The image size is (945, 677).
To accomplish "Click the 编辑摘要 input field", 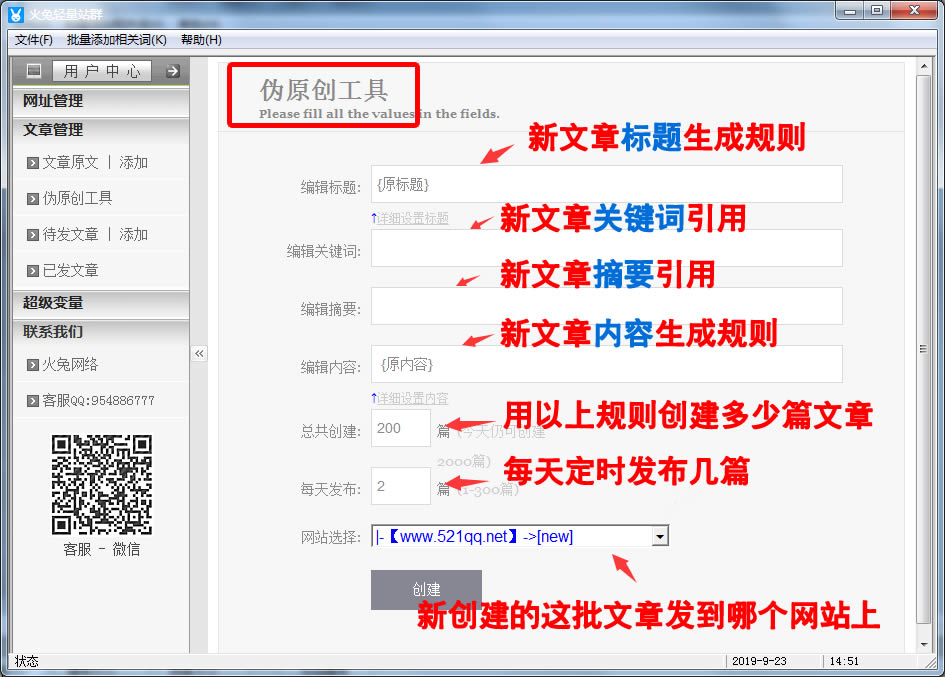I will pyautogui.click(x=606, y=306).
